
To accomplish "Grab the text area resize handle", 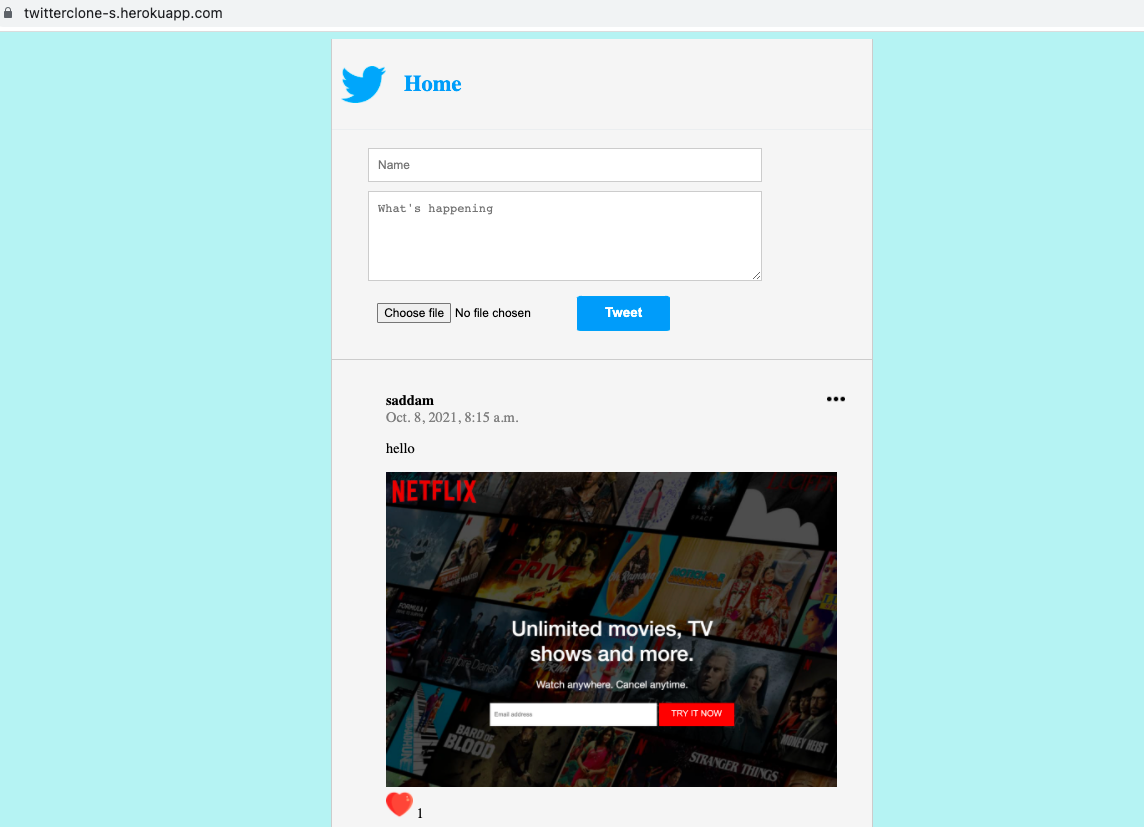I will pyautogui.click(x=757, y=276).
